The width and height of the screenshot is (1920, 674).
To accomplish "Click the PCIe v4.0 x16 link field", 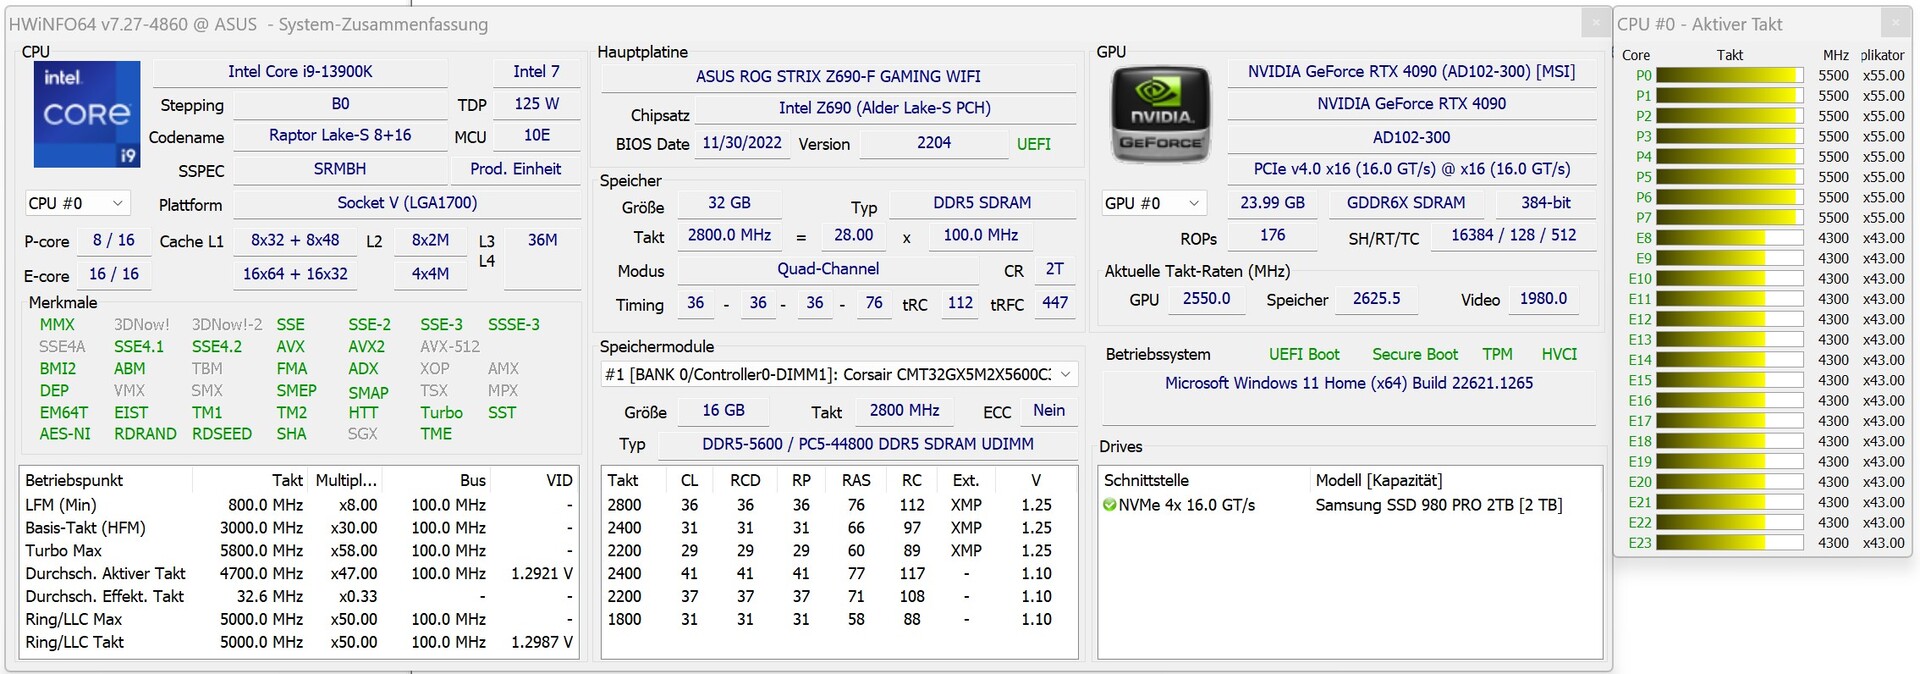I will coord(1411,169).
